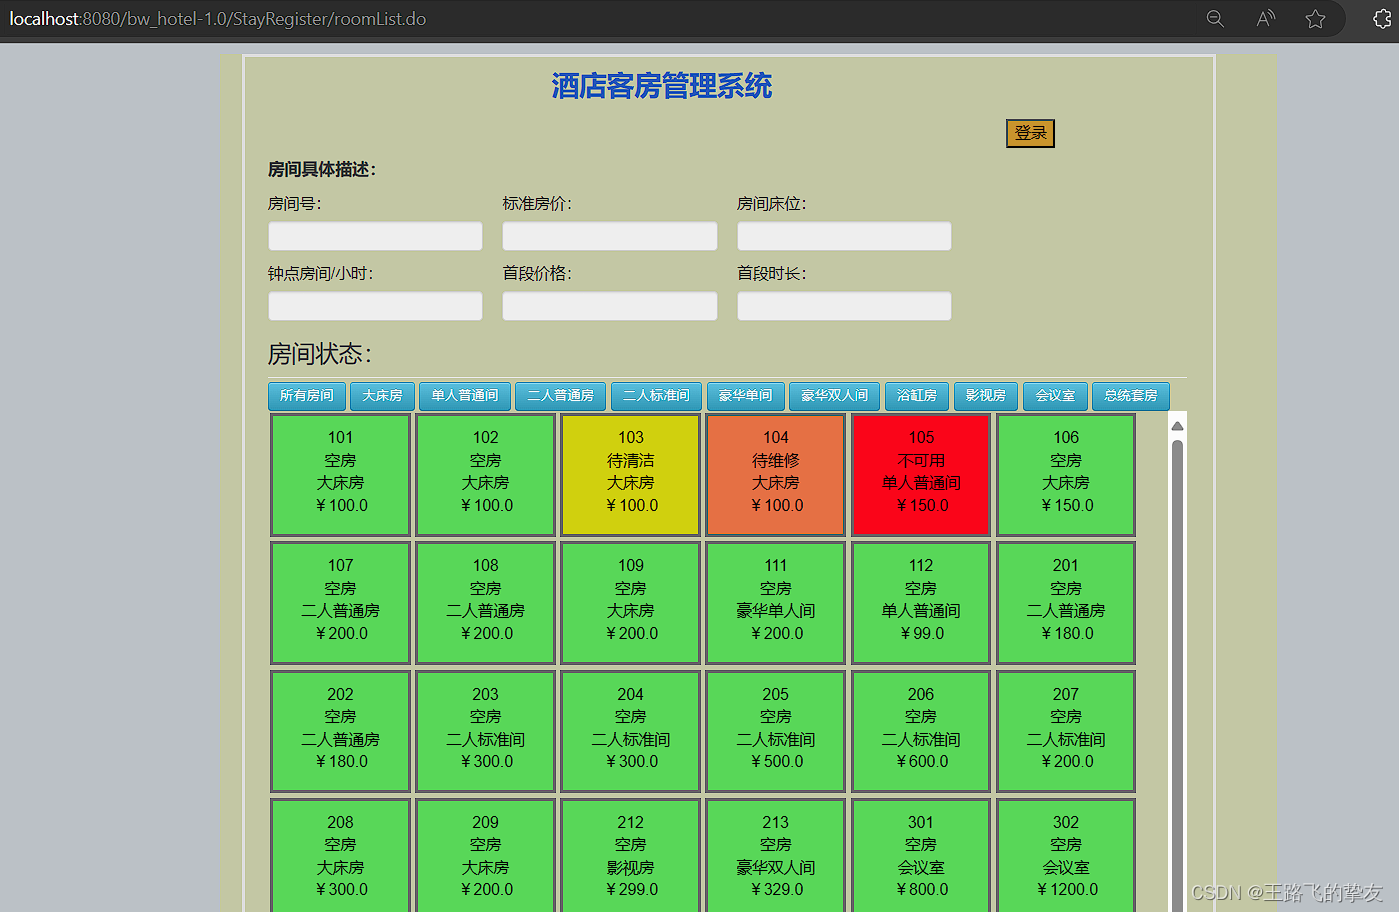Select the 影视房 room category filter

(985, 396)
